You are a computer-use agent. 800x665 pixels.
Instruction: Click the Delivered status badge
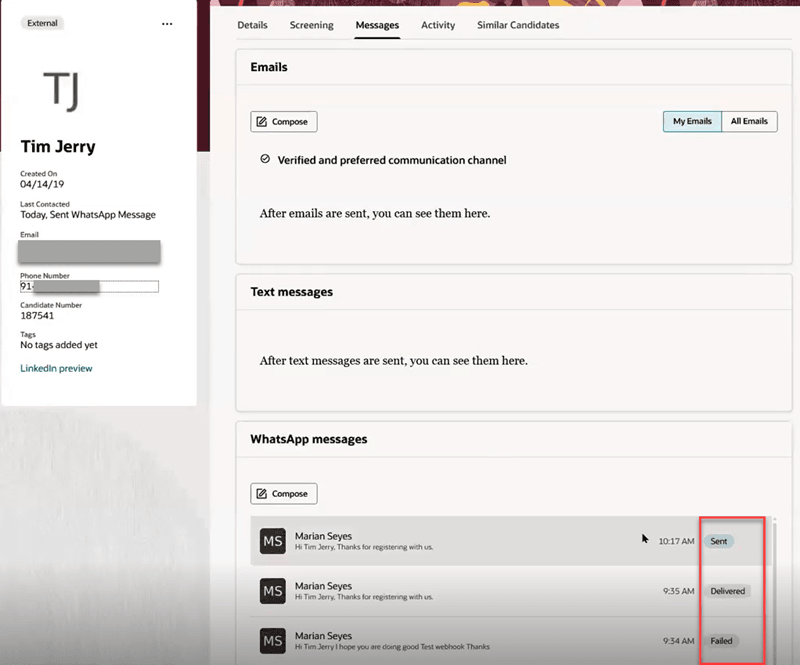(x=728, y=591)
